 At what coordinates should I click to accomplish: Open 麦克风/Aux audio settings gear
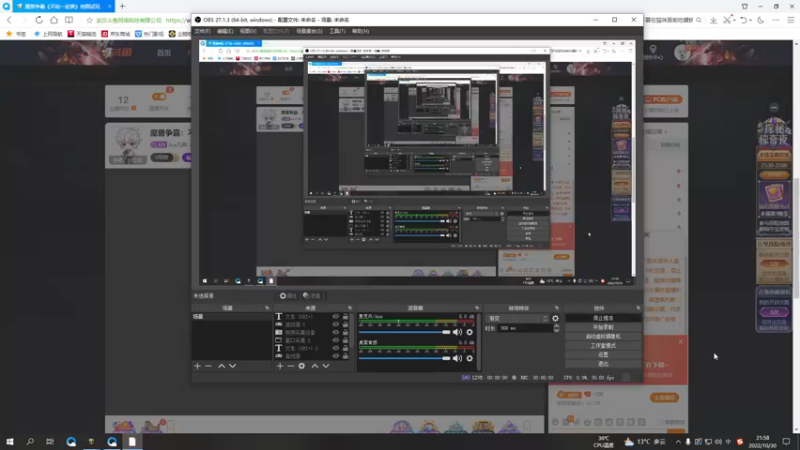click(469, 332)
